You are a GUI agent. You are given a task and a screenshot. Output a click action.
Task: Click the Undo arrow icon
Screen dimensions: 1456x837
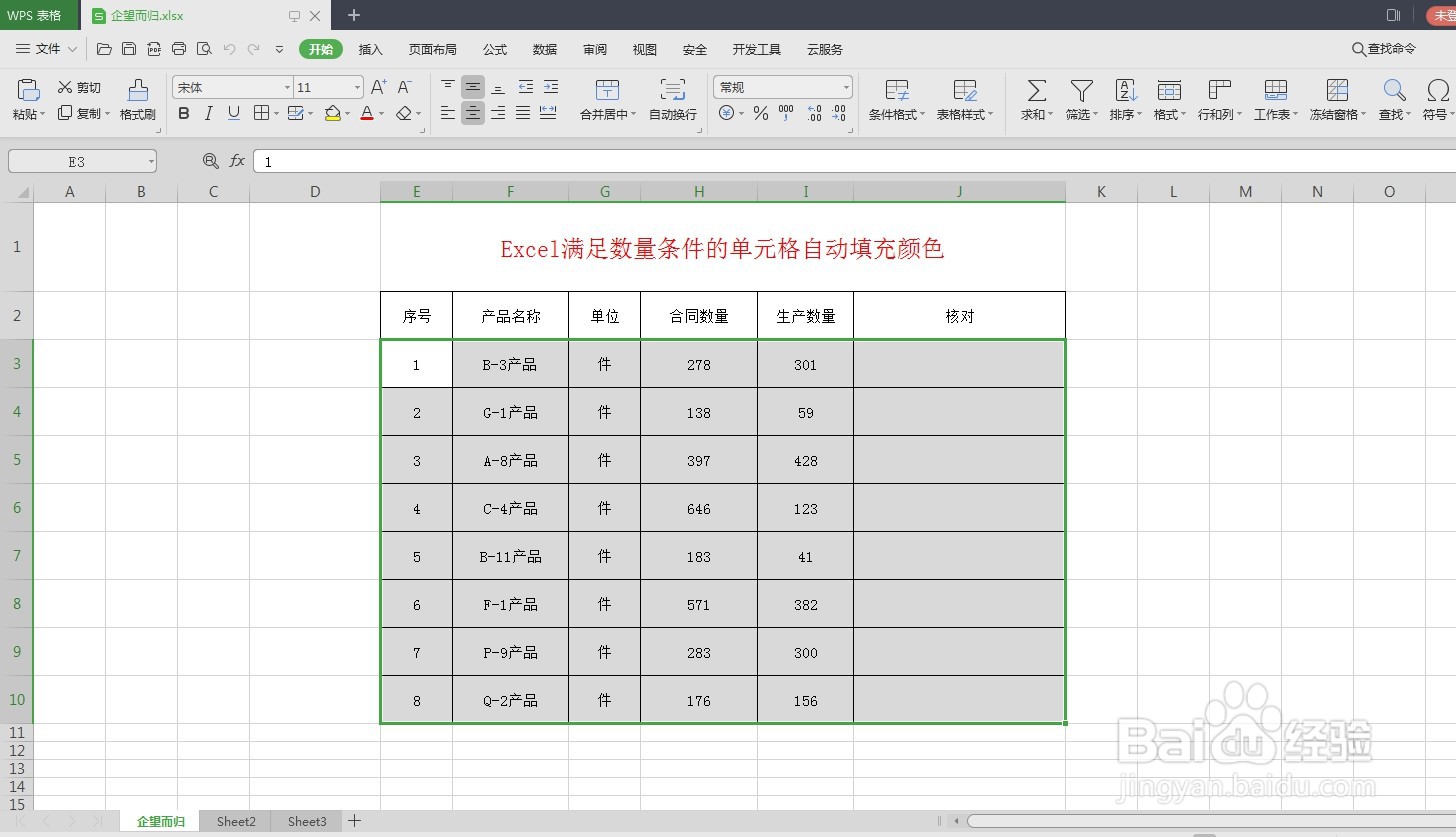(229, 49)
